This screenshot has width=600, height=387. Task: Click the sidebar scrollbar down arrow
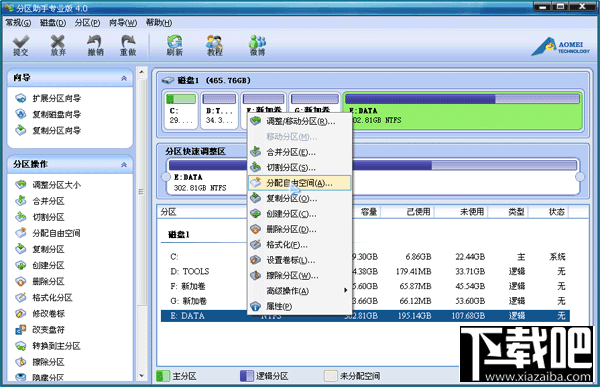[142, 376]
